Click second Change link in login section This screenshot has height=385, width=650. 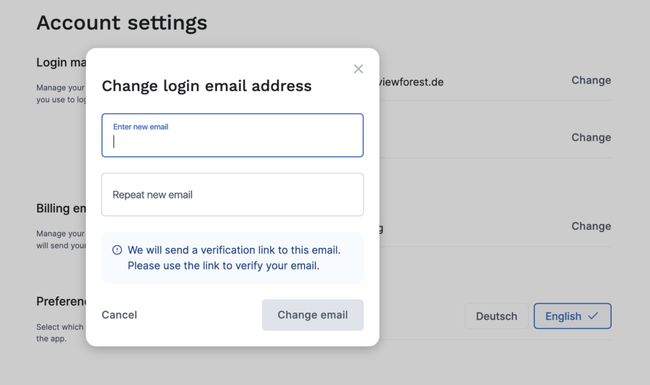pos(591,138)
